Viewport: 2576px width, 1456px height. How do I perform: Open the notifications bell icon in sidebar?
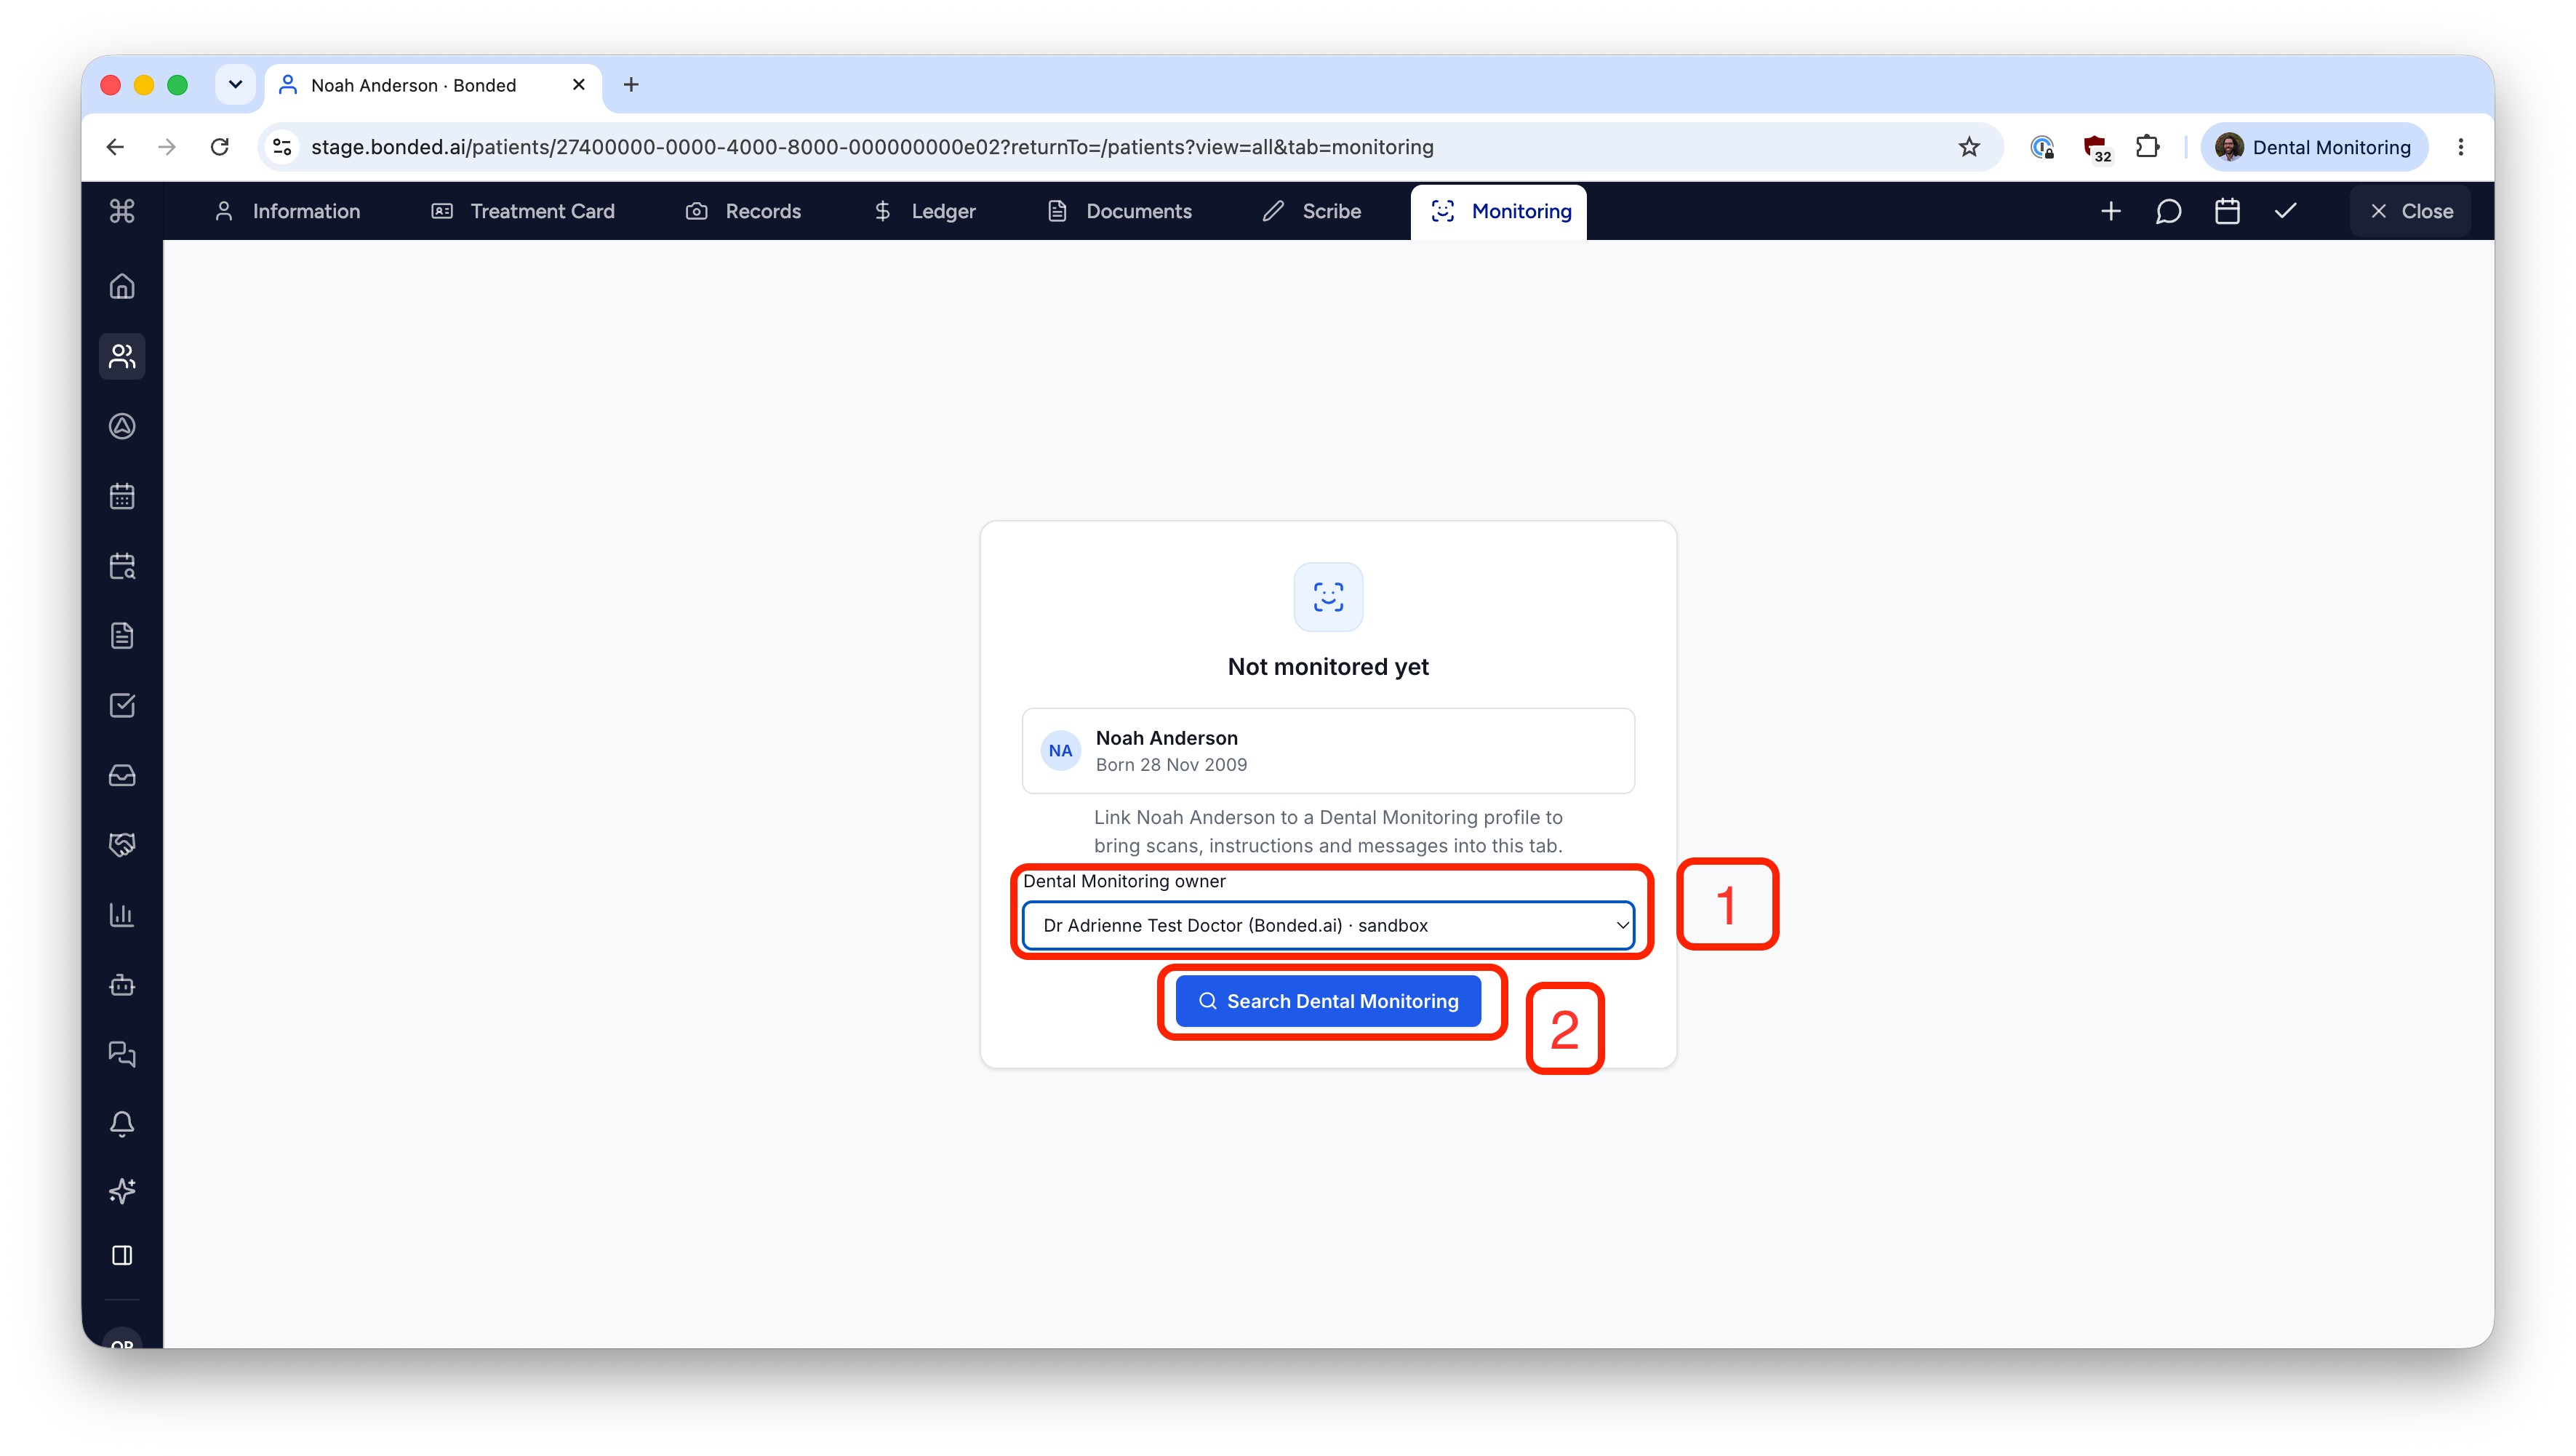coord(122,1123)
